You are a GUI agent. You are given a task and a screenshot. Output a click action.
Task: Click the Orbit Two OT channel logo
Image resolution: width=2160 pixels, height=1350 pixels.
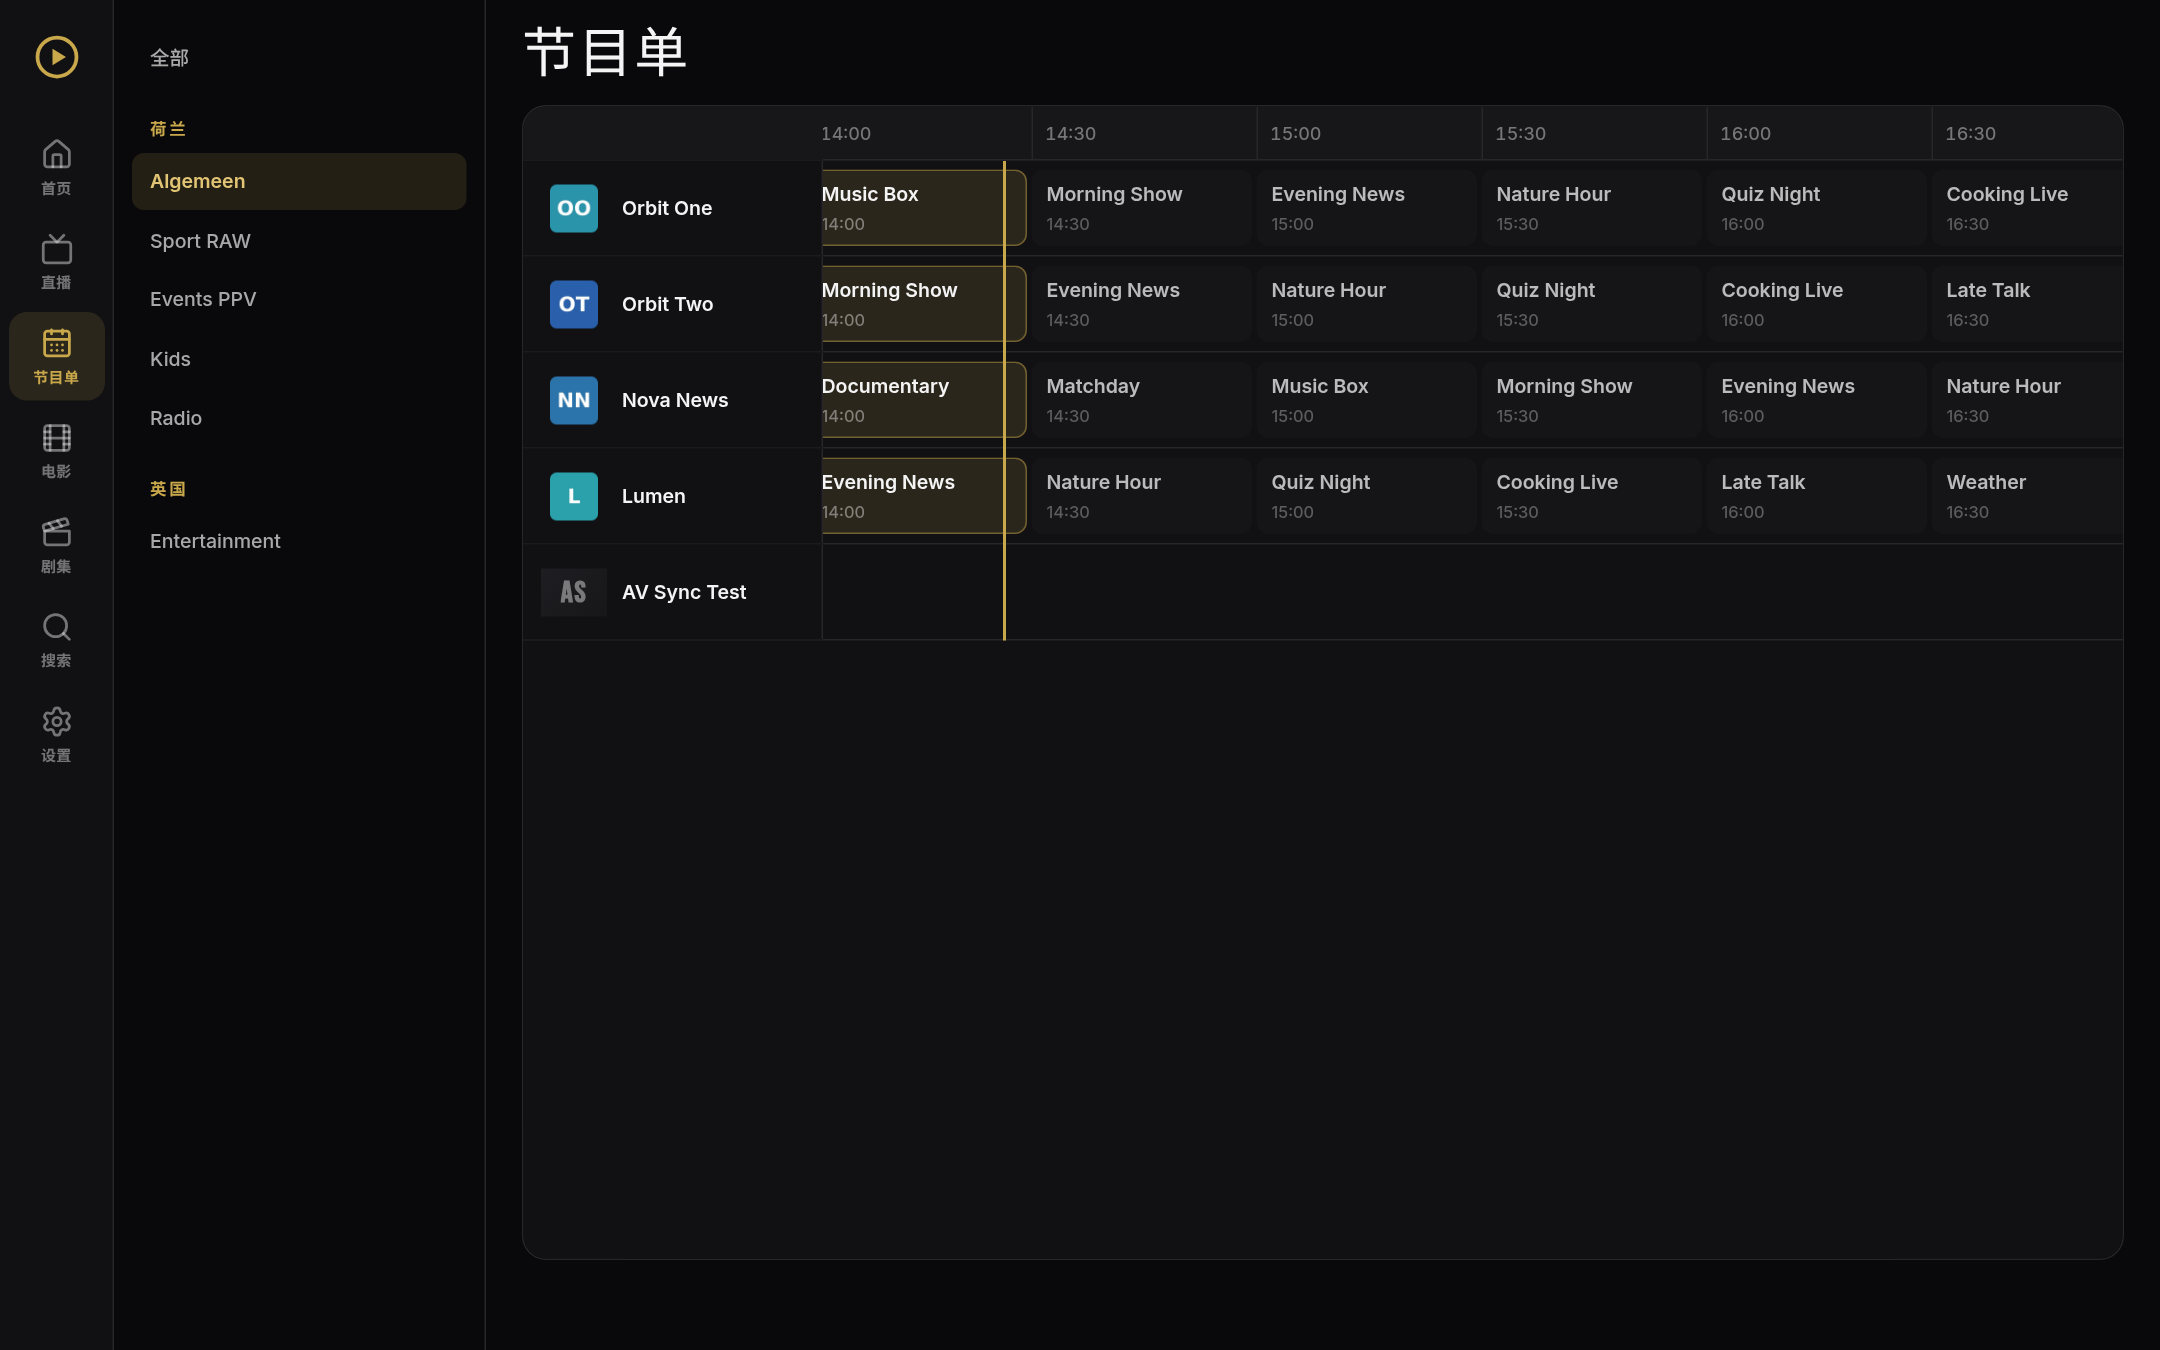click(574, 304)
